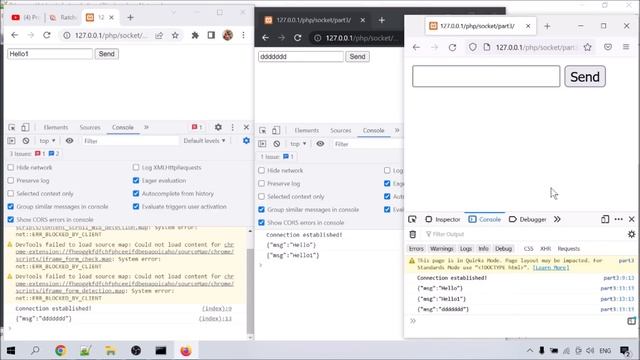Clear console in left DevTools
The height and width of the screenshot is (360, 640).
[26, 141]
